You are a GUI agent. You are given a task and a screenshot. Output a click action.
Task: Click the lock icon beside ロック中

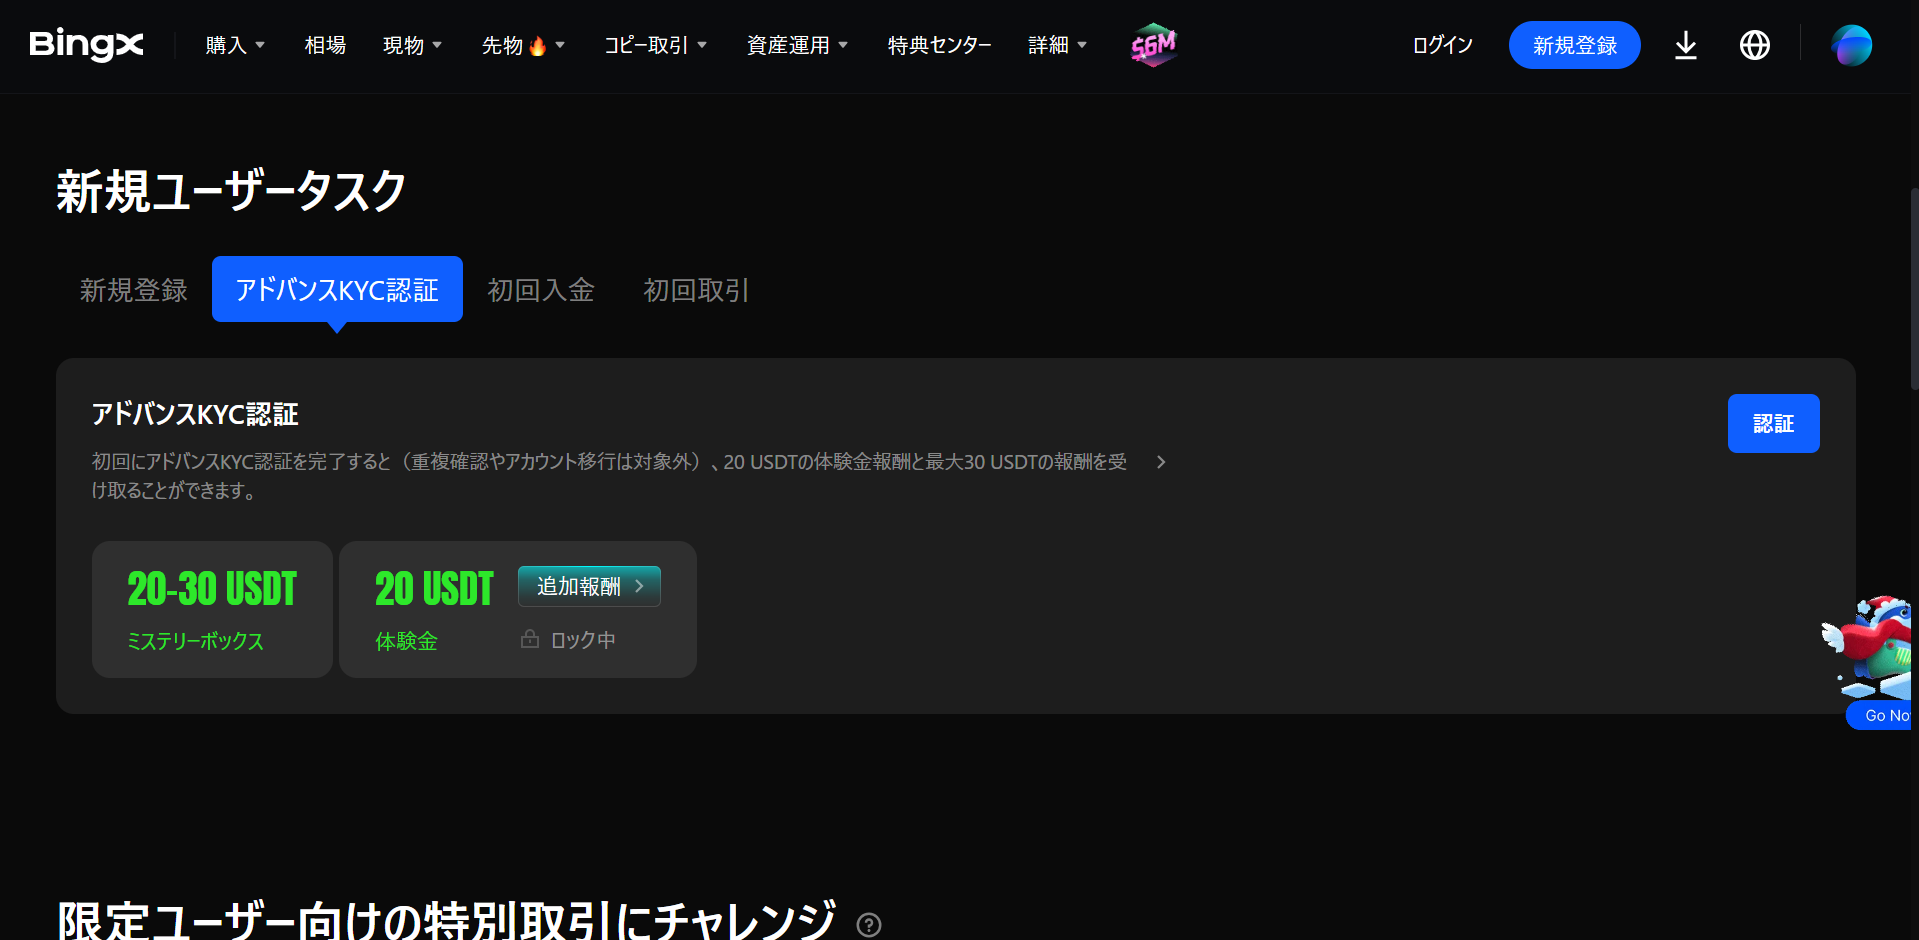[530, 639]
